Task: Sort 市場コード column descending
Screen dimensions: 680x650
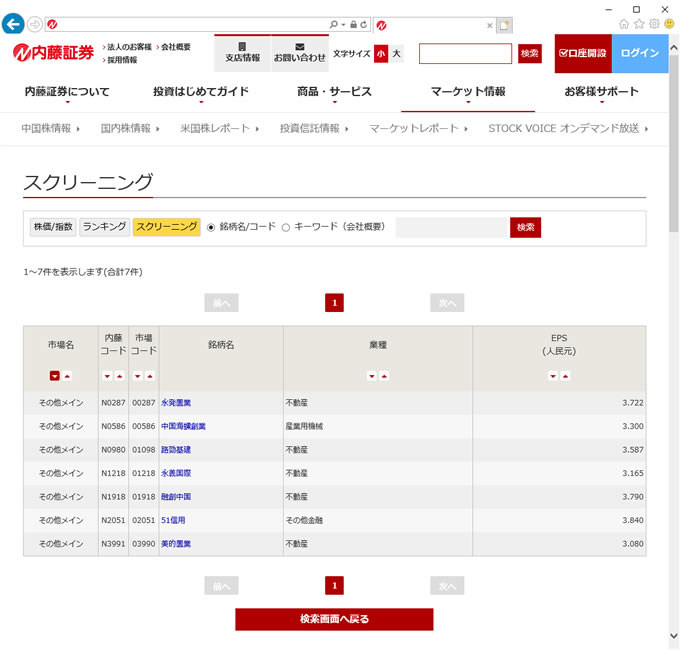Action: (137, 376)
